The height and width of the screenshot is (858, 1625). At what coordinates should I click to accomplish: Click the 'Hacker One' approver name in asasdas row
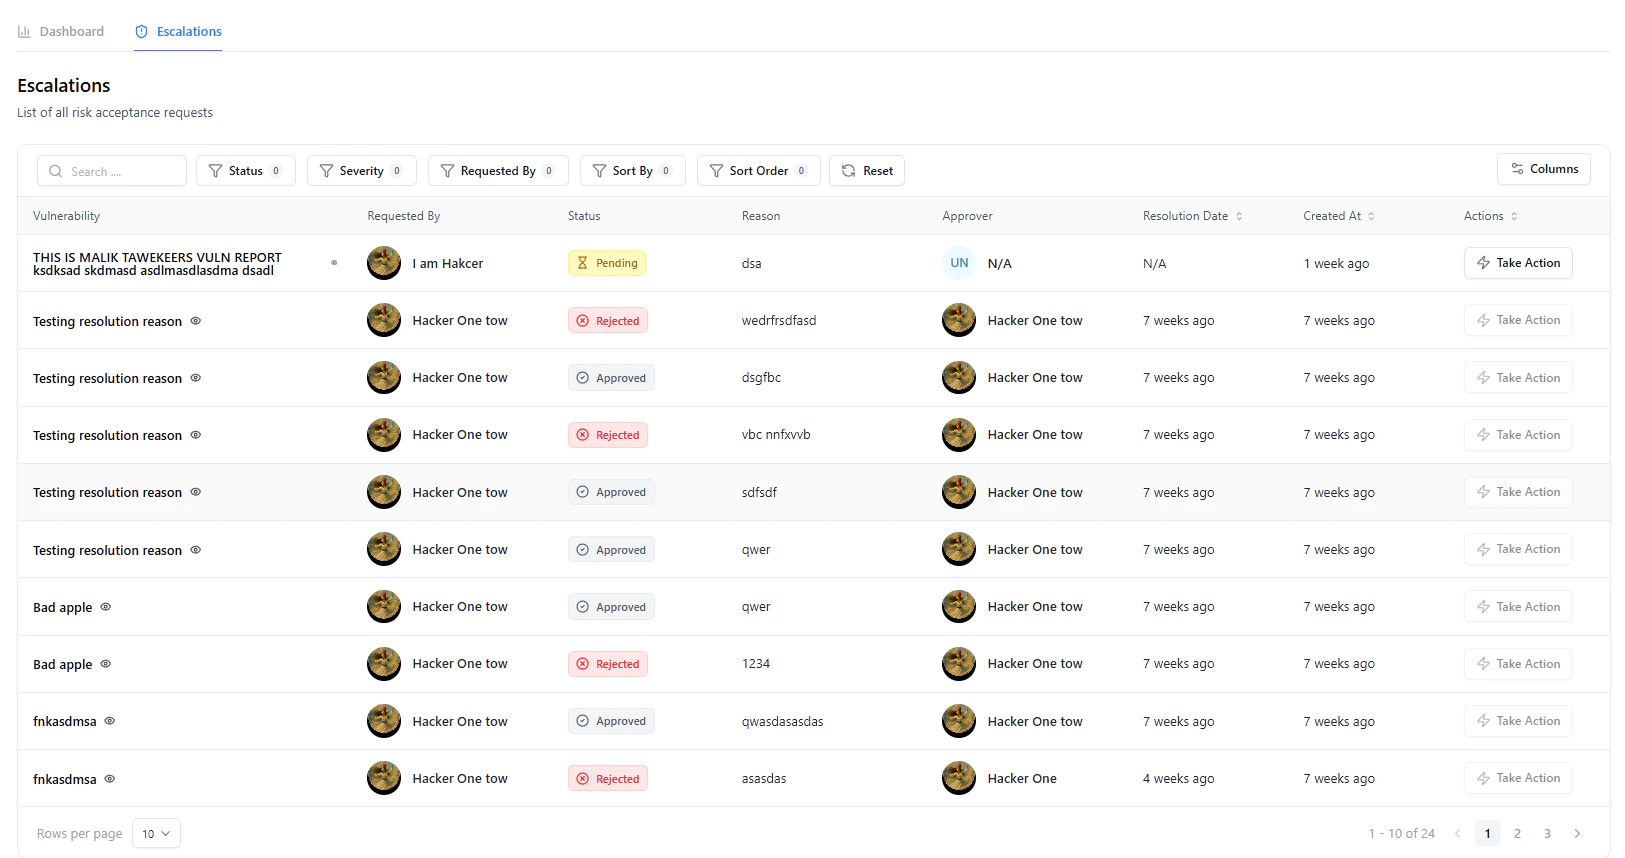click(x=1022, y=778)
